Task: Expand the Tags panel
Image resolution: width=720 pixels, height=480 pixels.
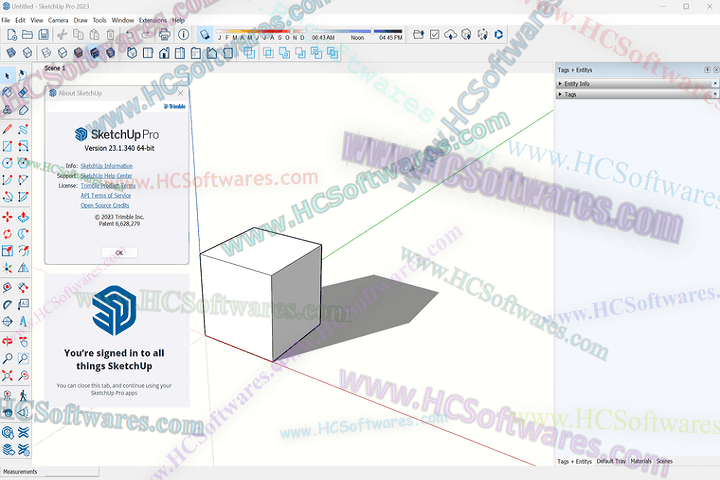Action: tap(560, 94)
